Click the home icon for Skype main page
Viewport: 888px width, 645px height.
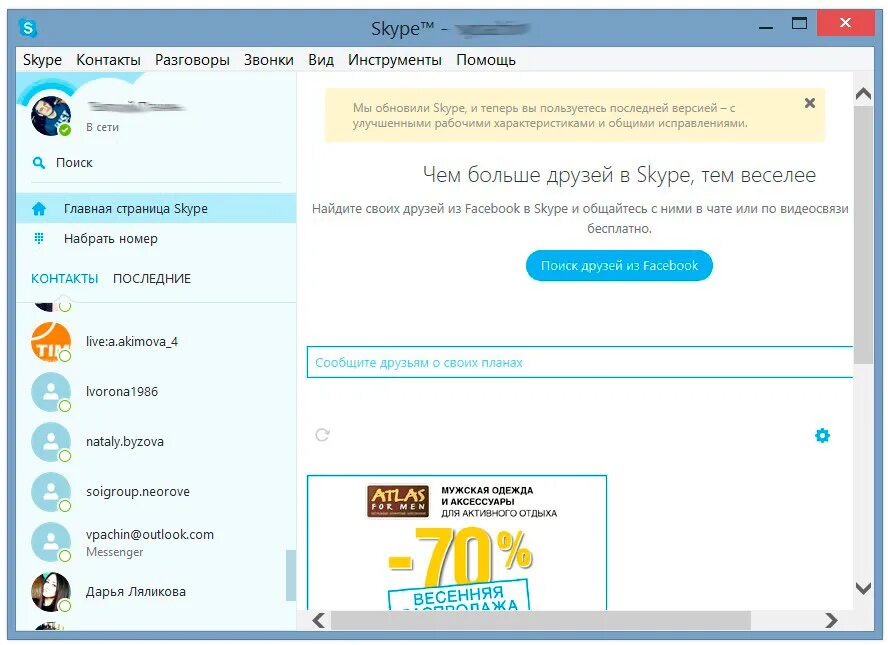point(39,209)
